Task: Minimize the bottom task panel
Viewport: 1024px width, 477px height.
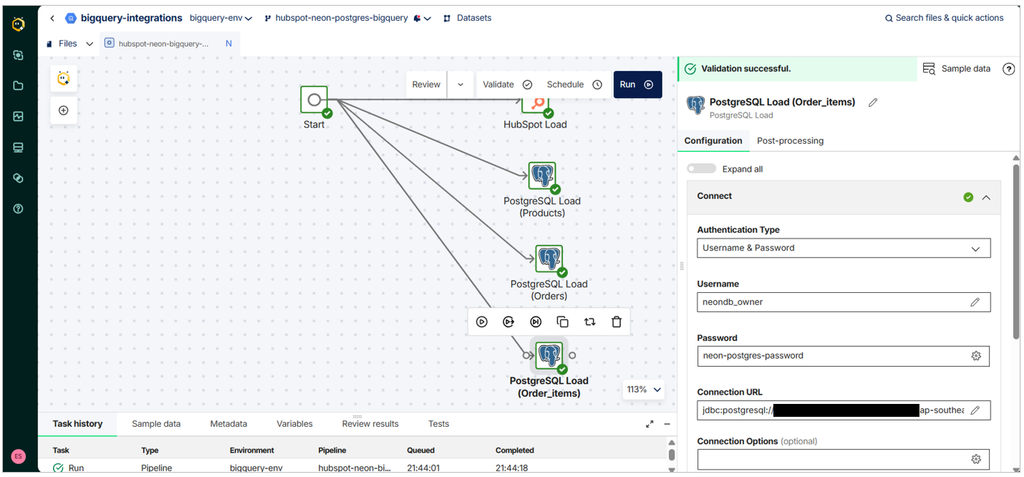Action: point(667,424)
